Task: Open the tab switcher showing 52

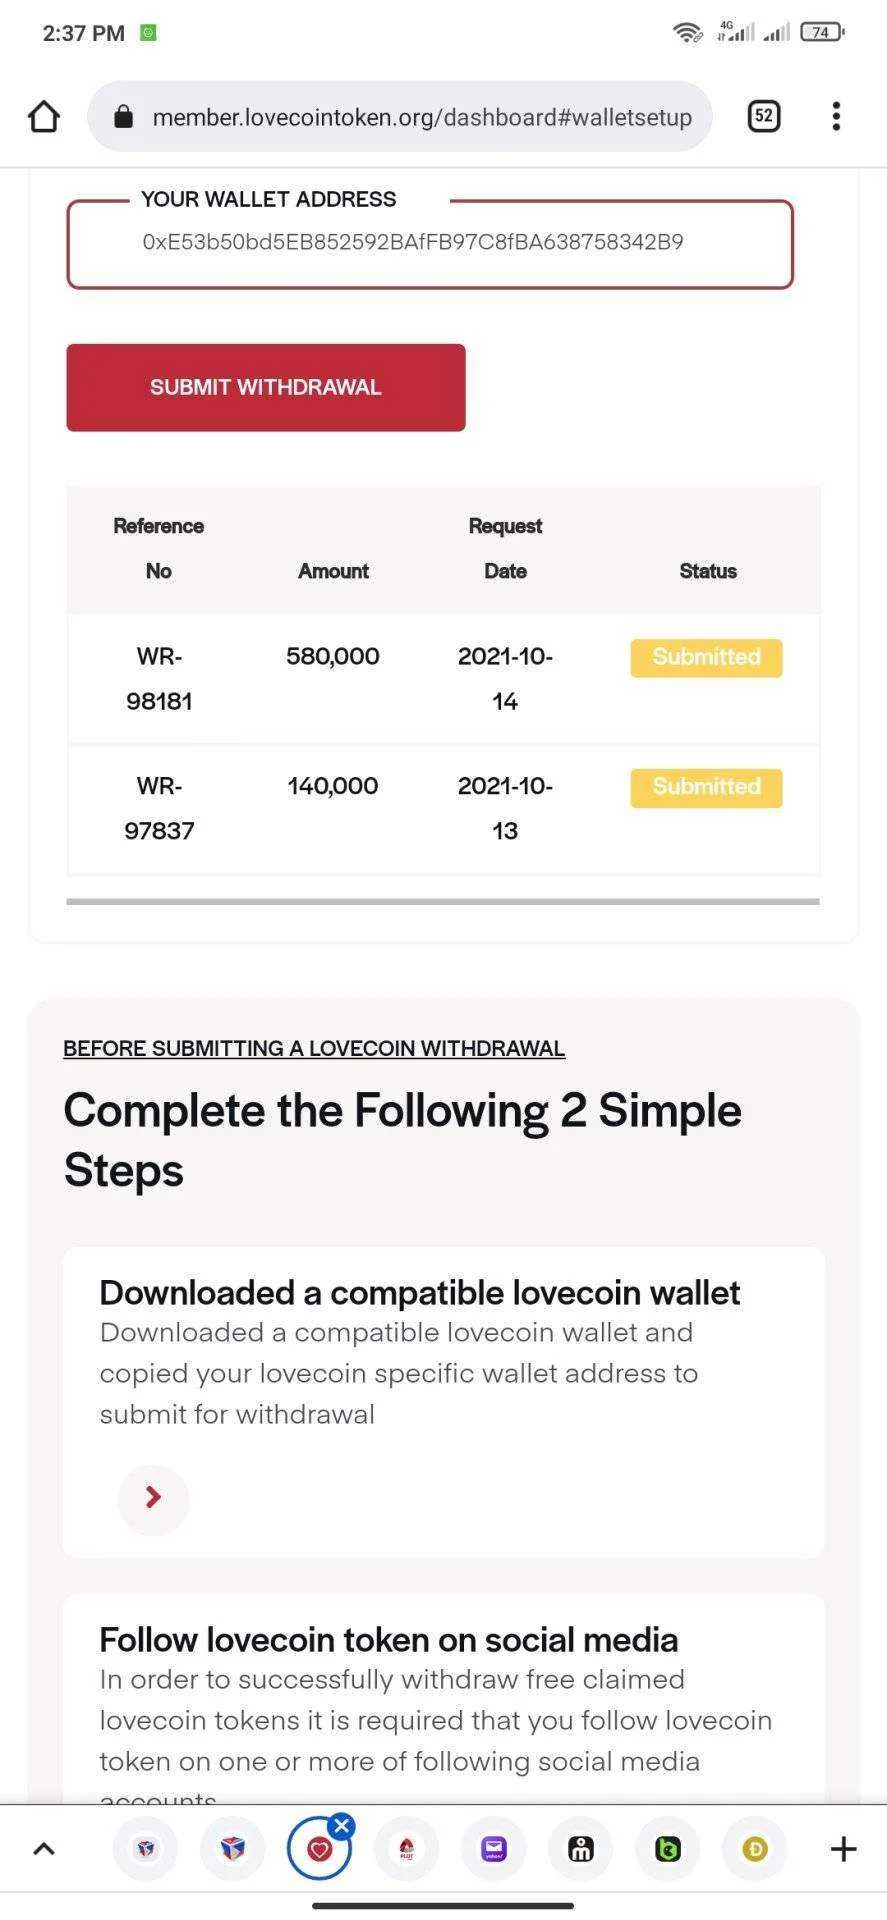Action: point(764,116)
